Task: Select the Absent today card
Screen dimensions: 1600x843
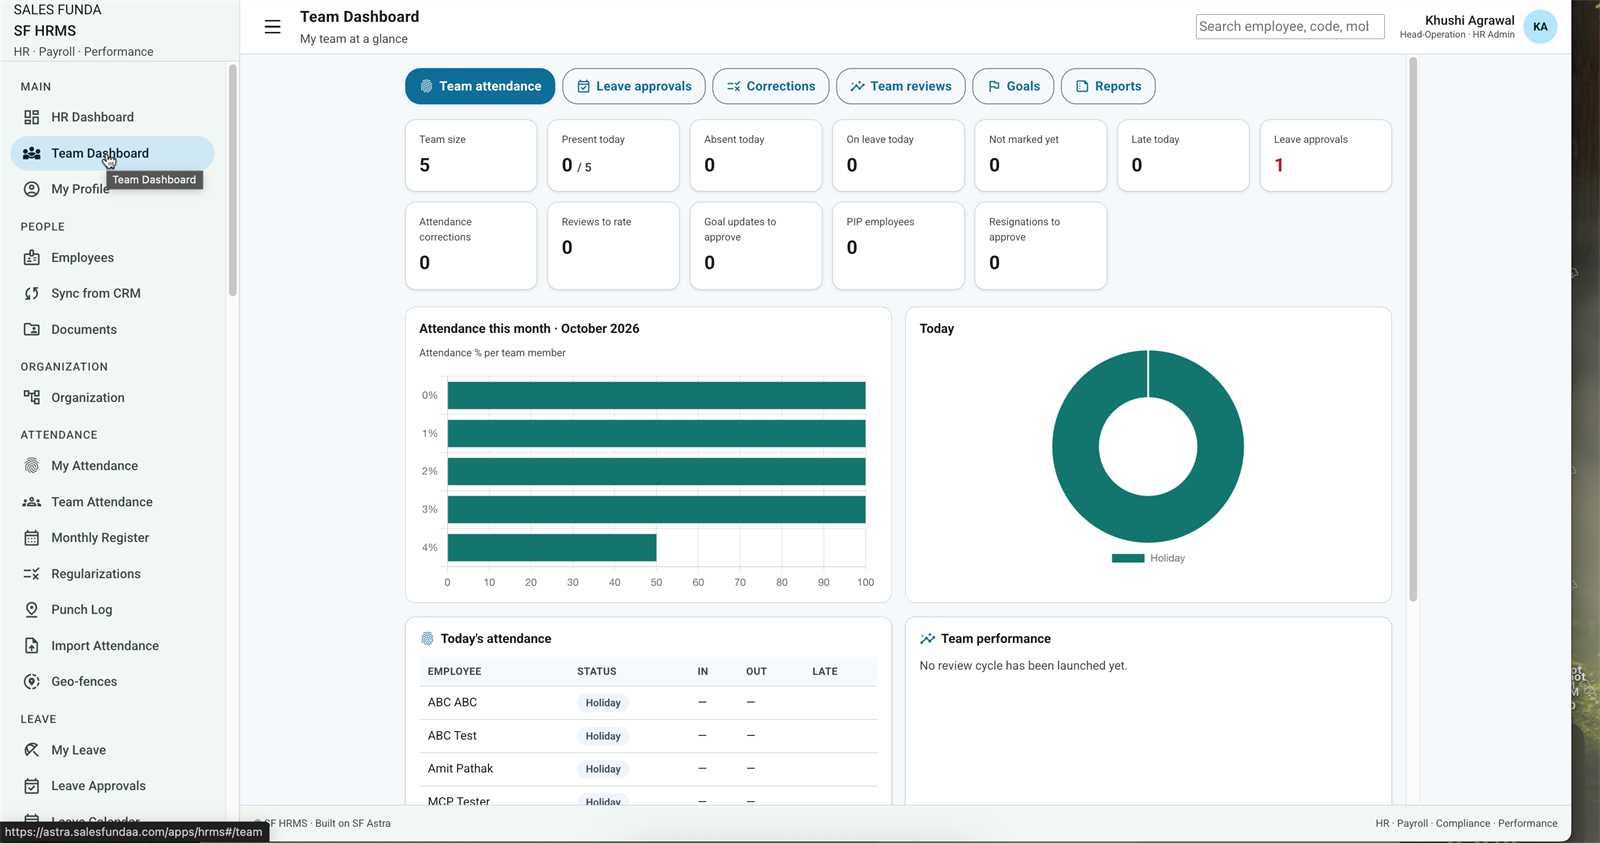Action: pyautogui.click(x=756, y=155)
